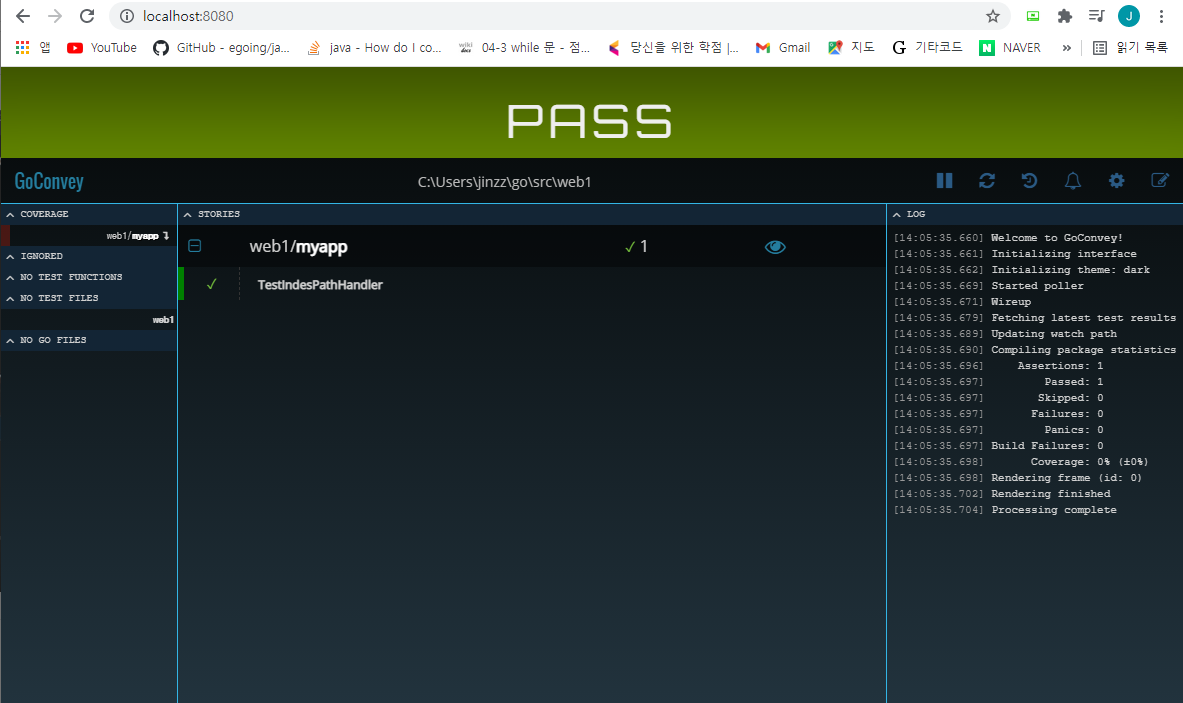This screenshot has height=703, width=1183.
Task: Click the GoConvey logo
Action: pyautogui.click(x=49, y=181)
